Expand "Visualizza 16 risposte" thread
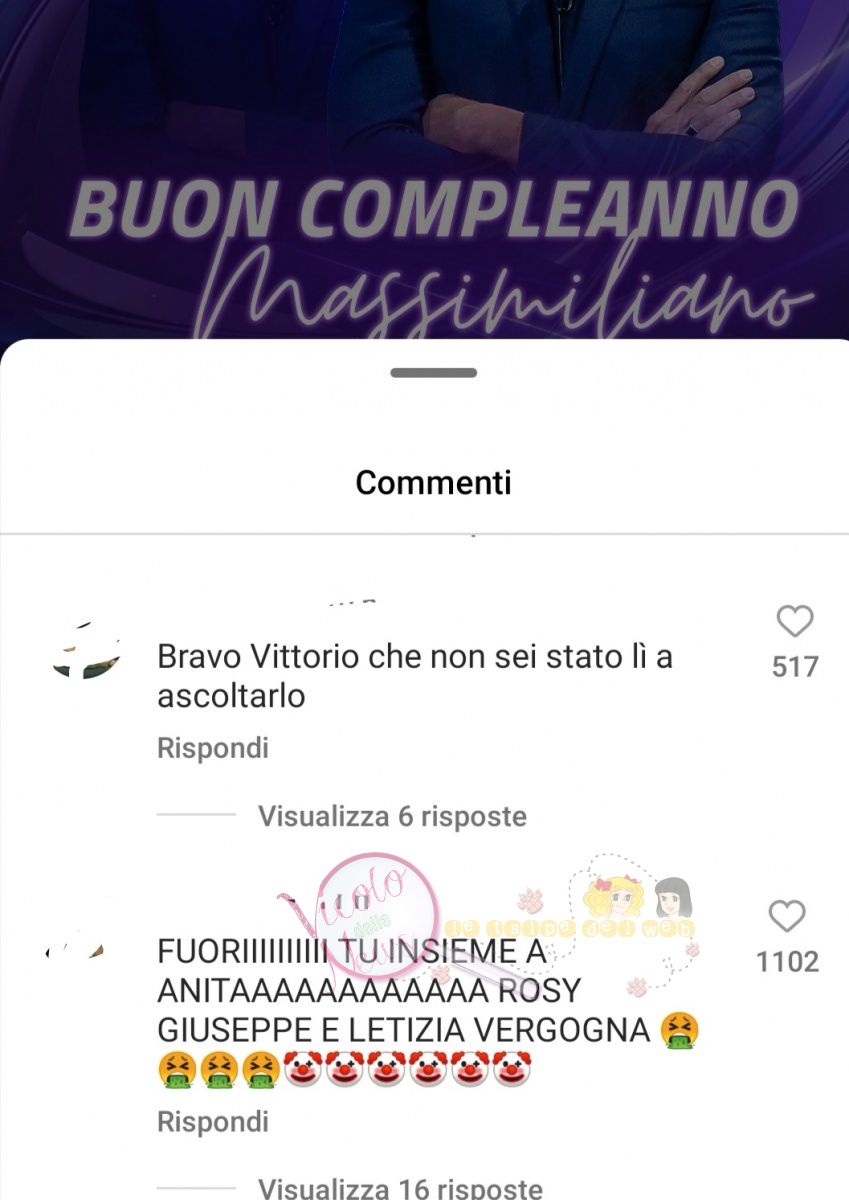849x1200 pixels. point(400,1188)
